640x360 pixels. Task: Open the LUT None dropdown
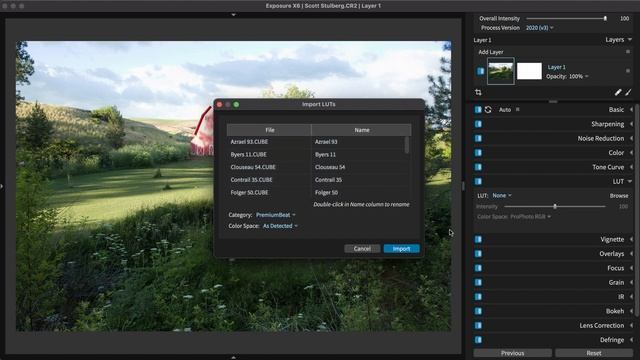[502, 196]
